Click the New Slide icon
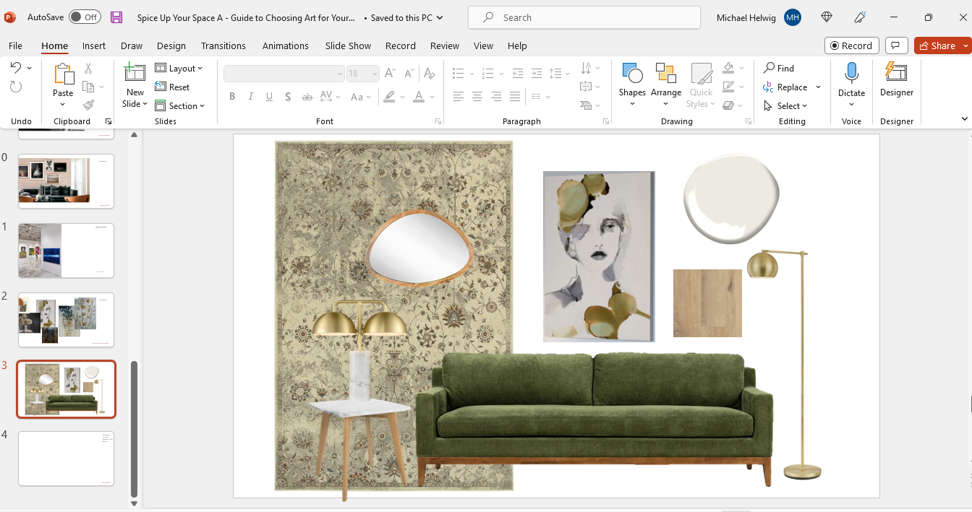The height and width of the screenshot is (512, 972). [135, 73]
